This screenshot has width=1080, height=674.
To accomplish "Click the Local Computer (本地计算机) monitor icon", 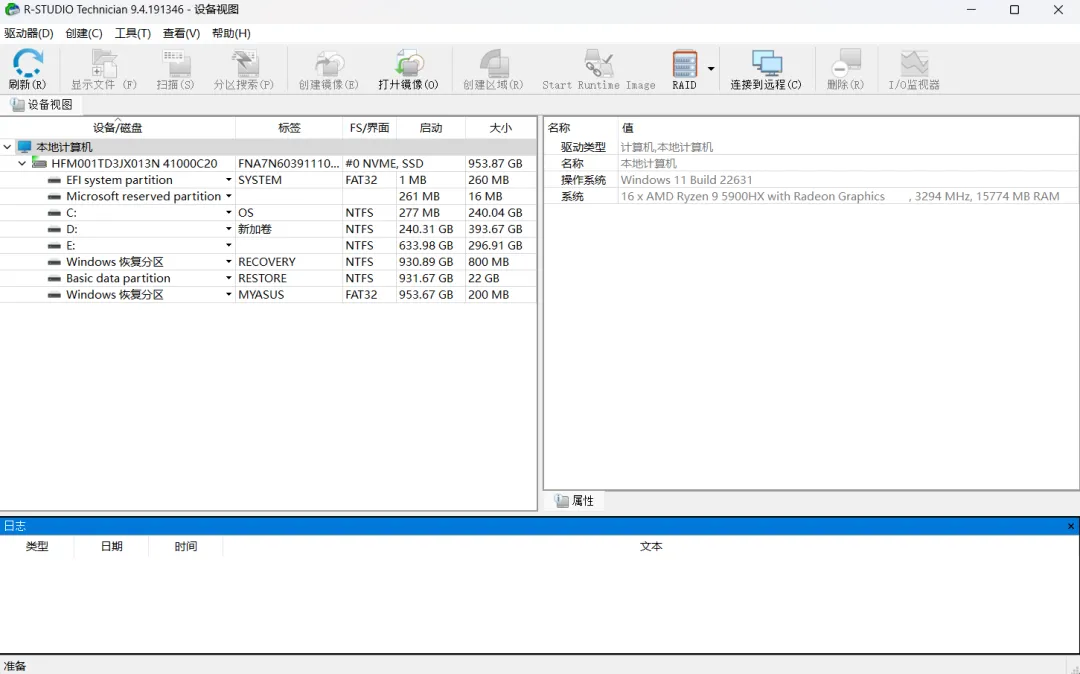I will [25, 147].
